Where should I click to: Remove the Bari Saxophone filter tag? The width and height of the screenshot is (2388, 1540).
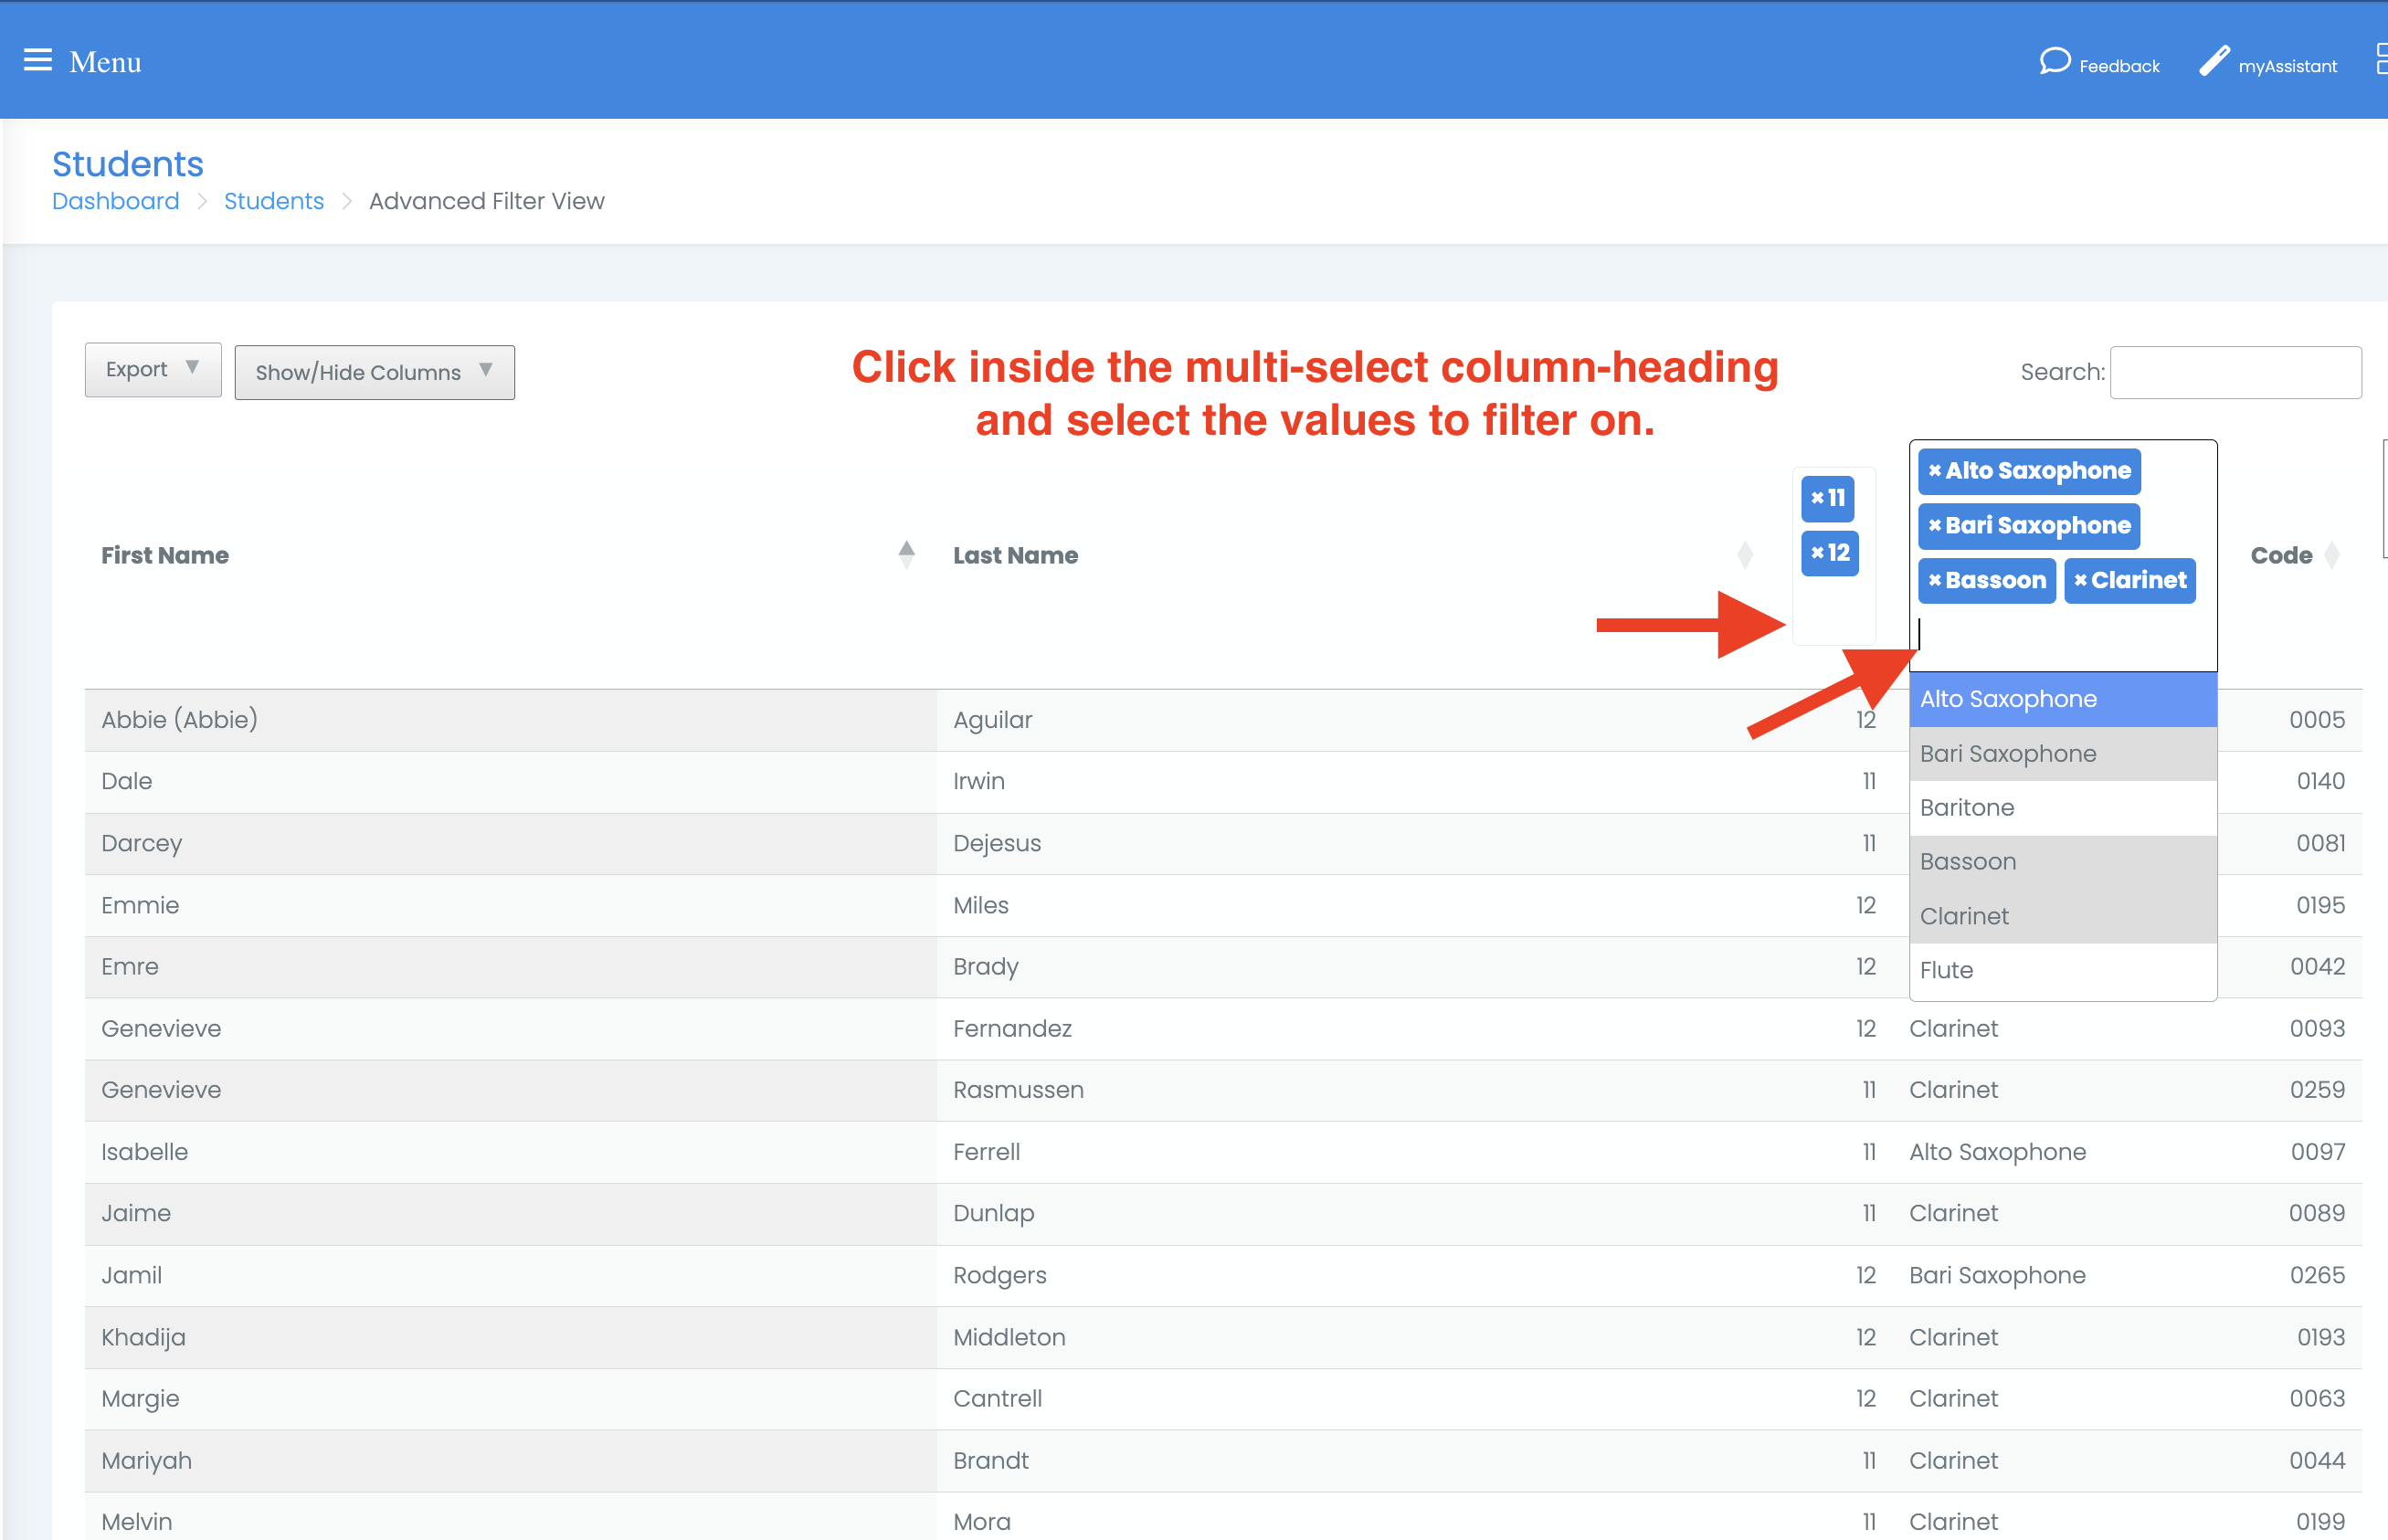click(x=1935, y=526)
